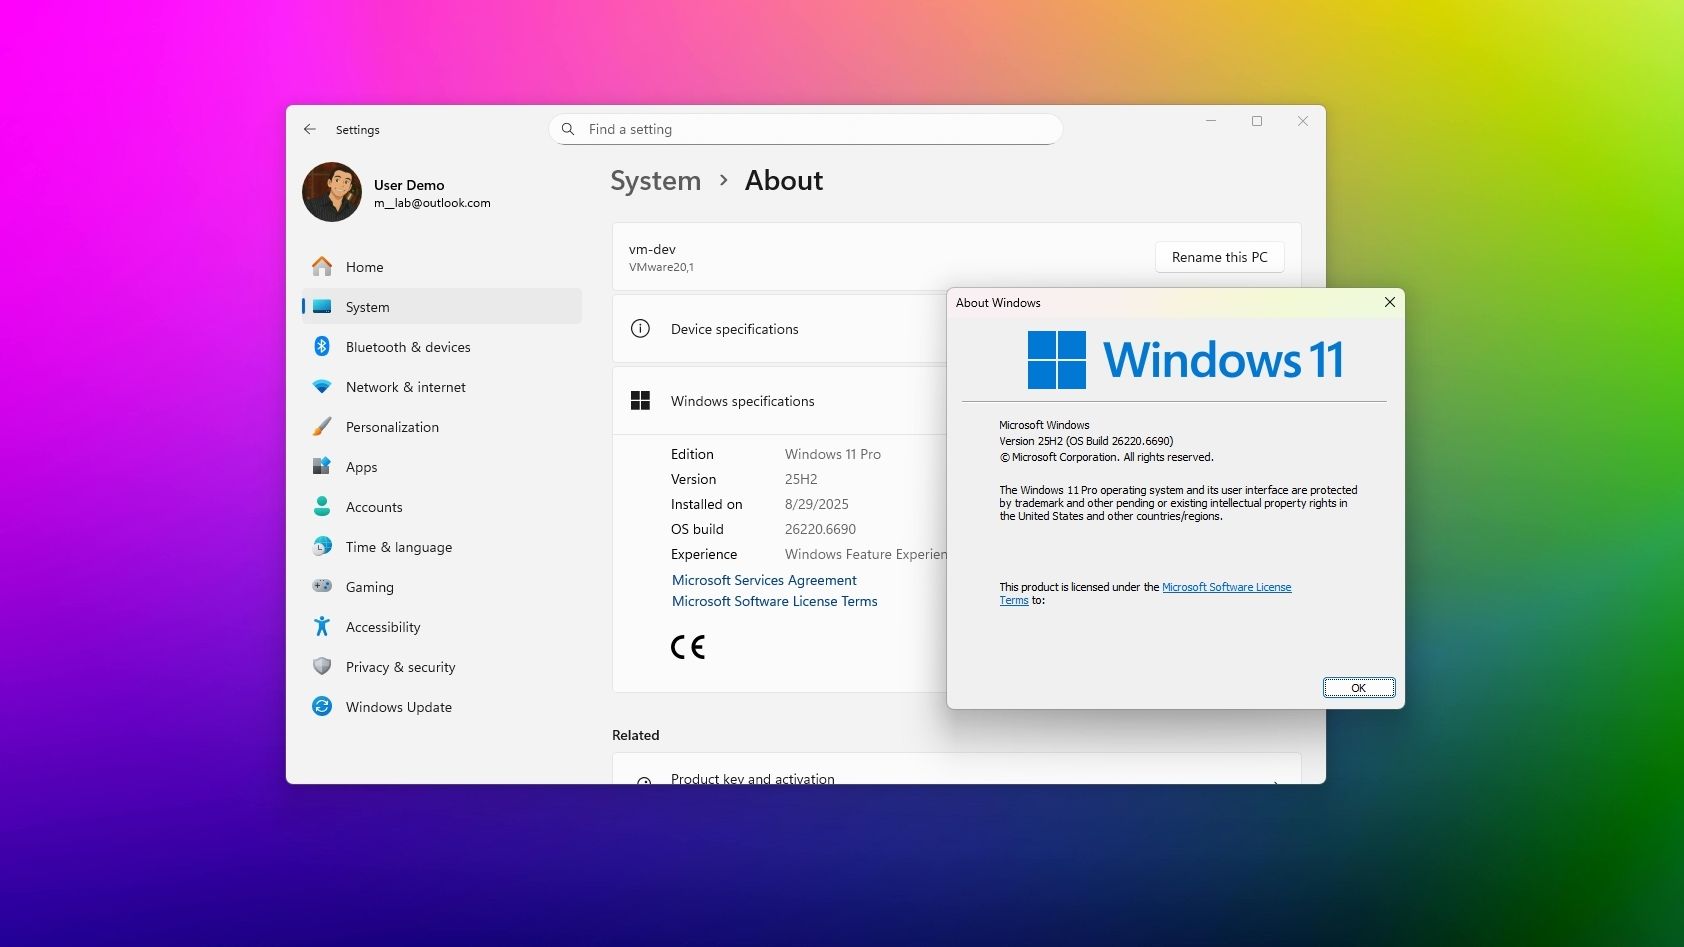This screenshot has height=947, width=1684.
Task: Open the Microsoft Services Agreement link
Action: pos(764,580)
